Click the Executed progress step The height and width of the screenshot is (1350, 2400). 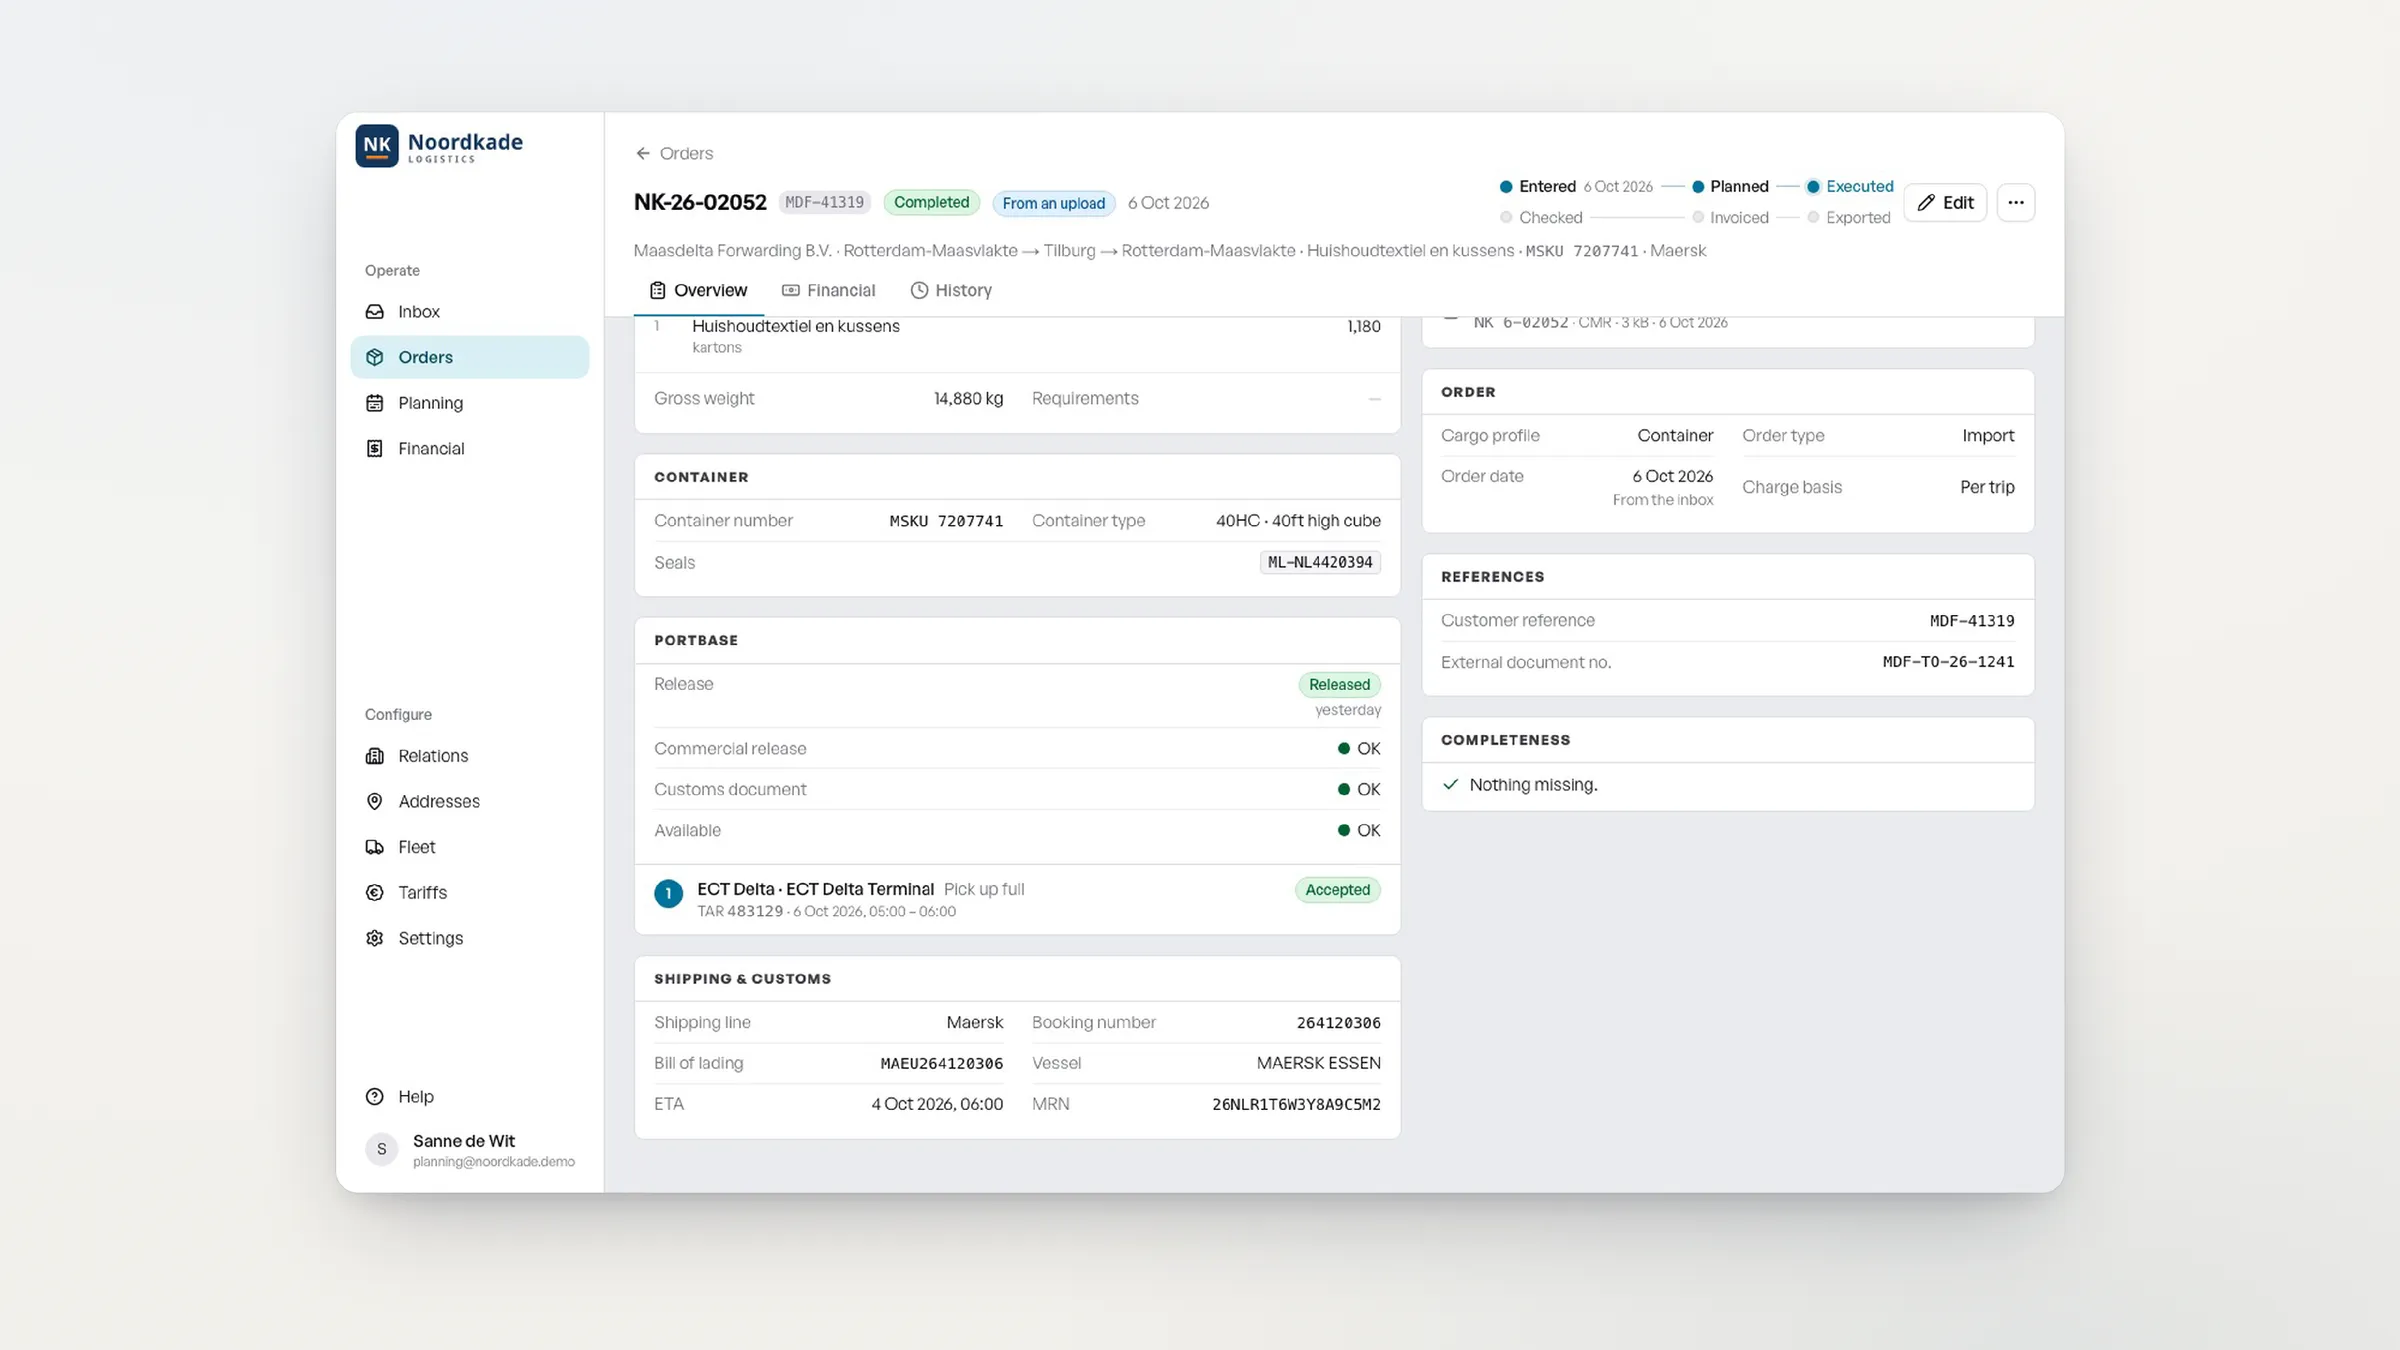pos(1850,187)
